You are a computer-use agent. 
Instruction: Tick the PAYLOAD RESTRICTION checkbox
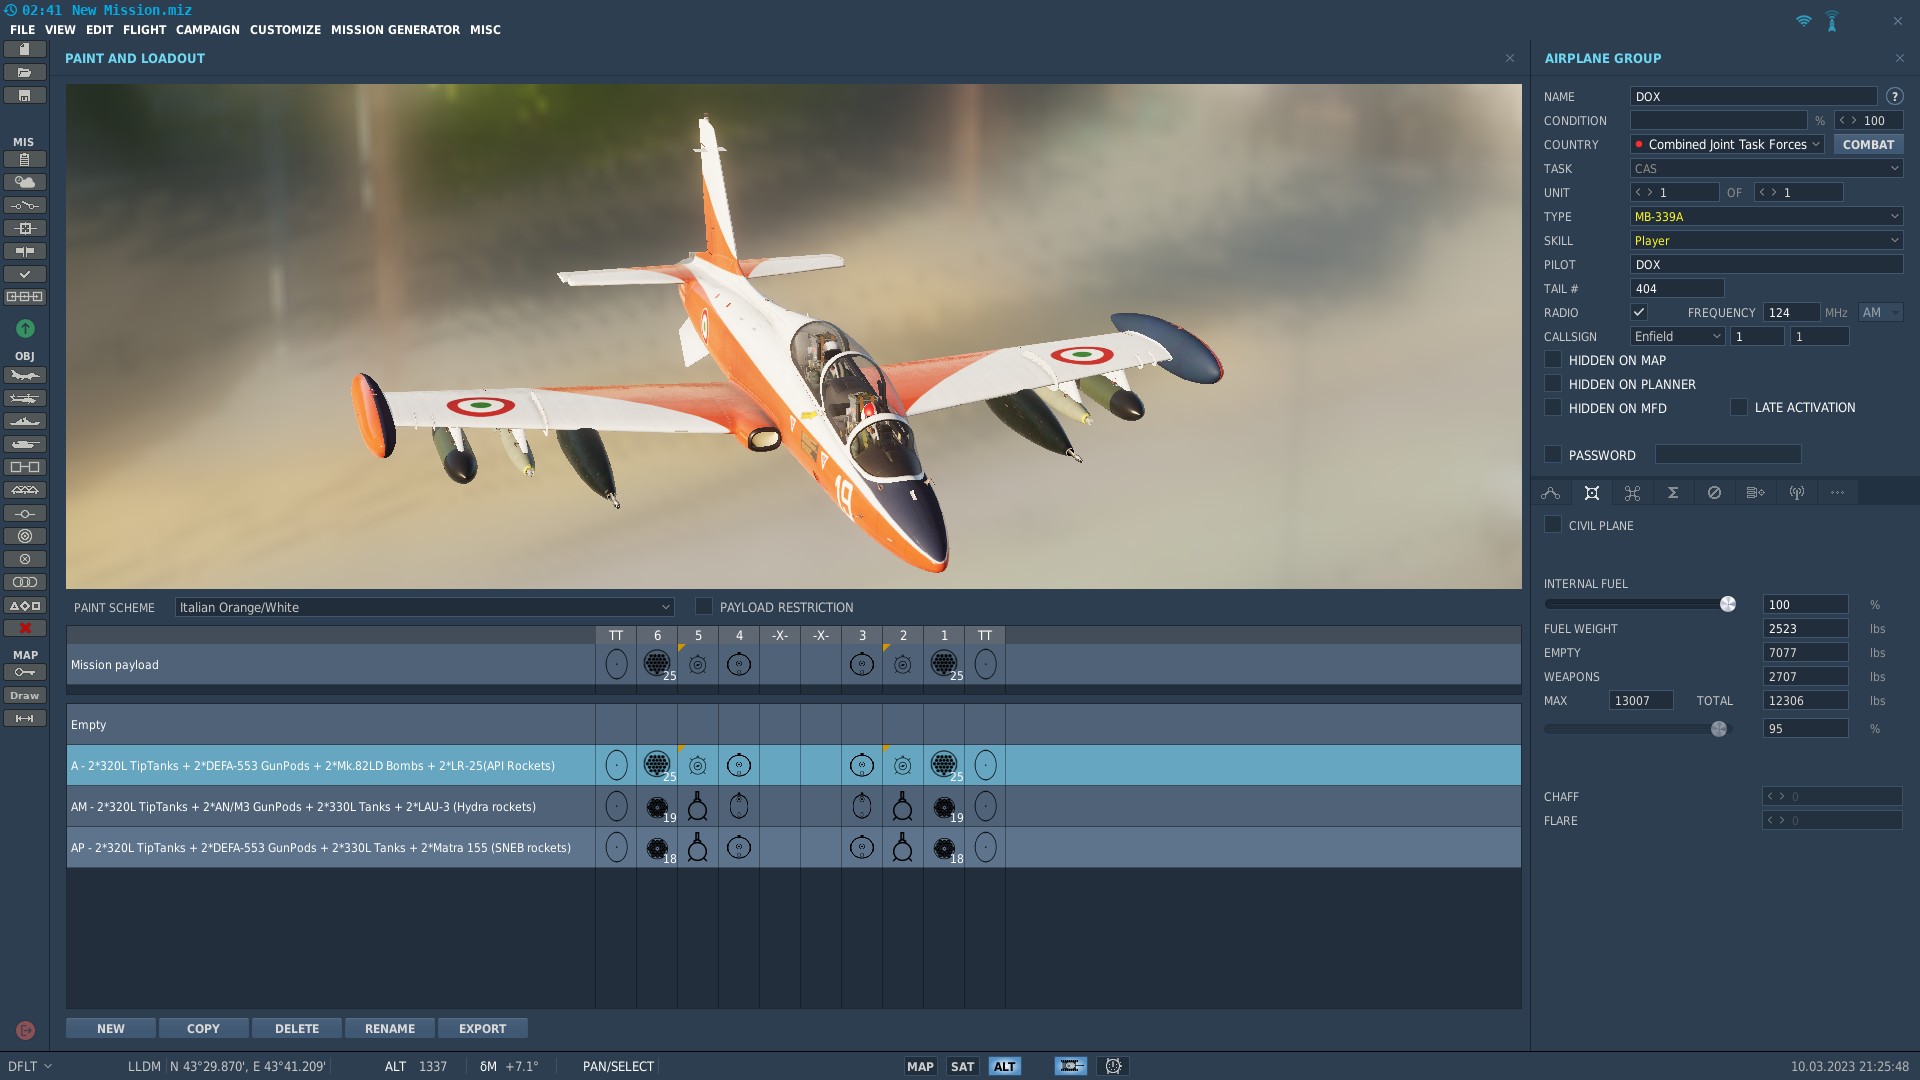[704, 607]
